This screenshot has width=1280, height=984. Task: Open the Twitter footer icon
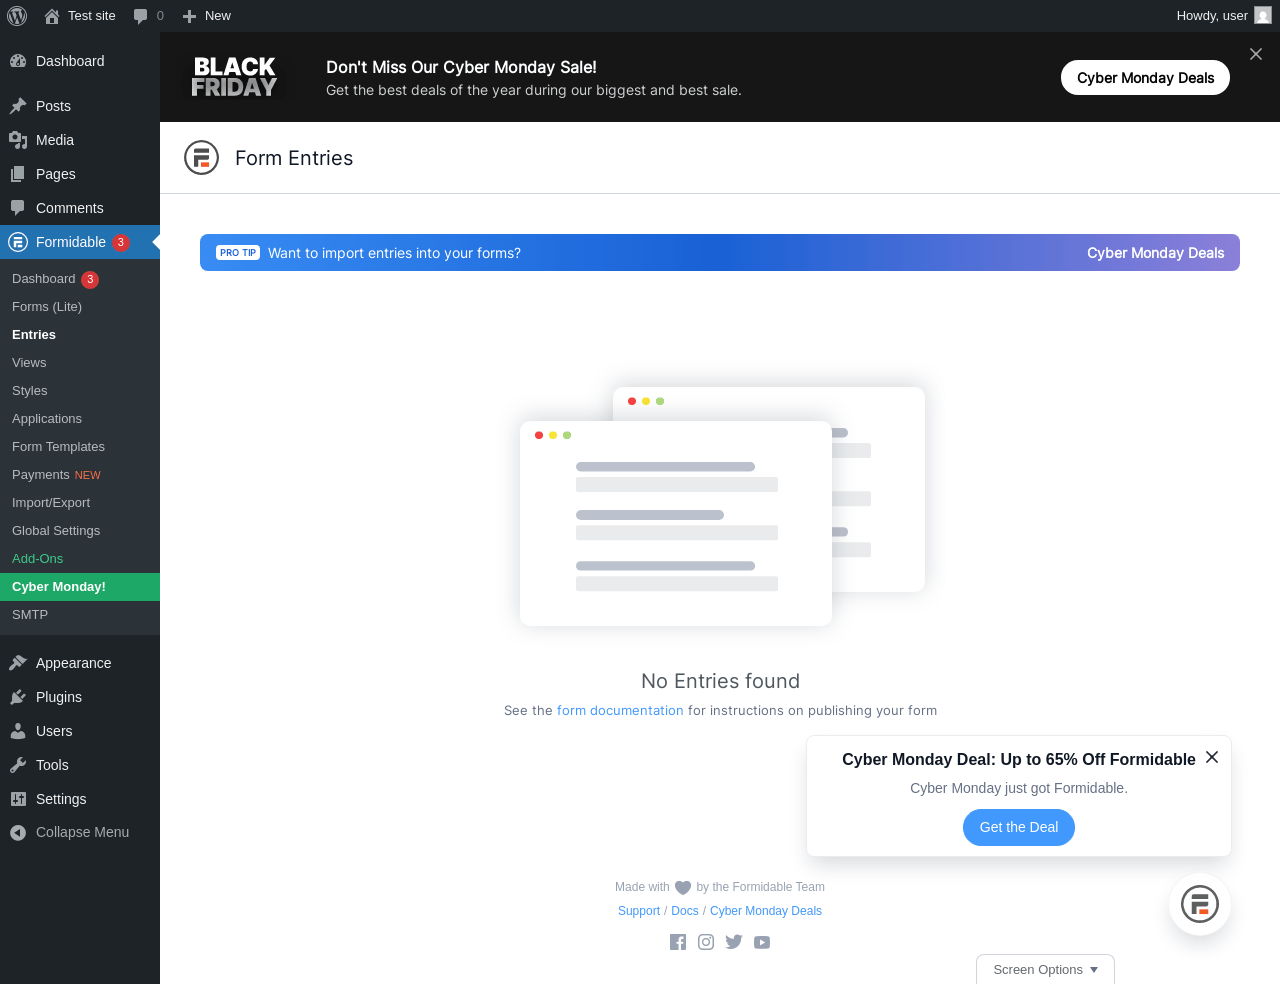tap(734, 942)
